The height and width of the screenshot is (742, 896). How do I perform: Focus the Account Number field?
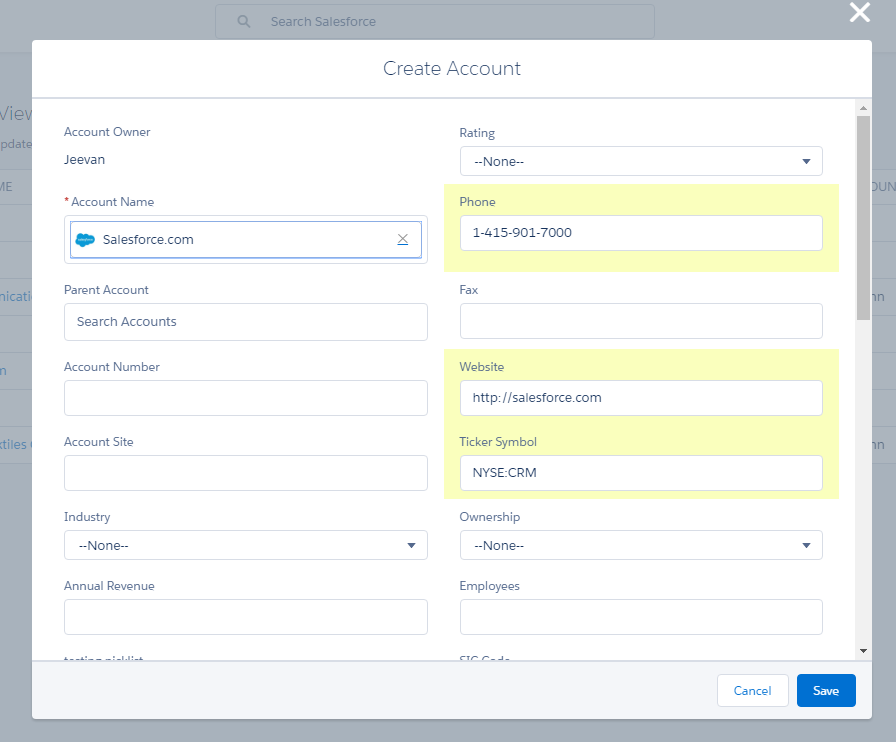click(246, 398)
